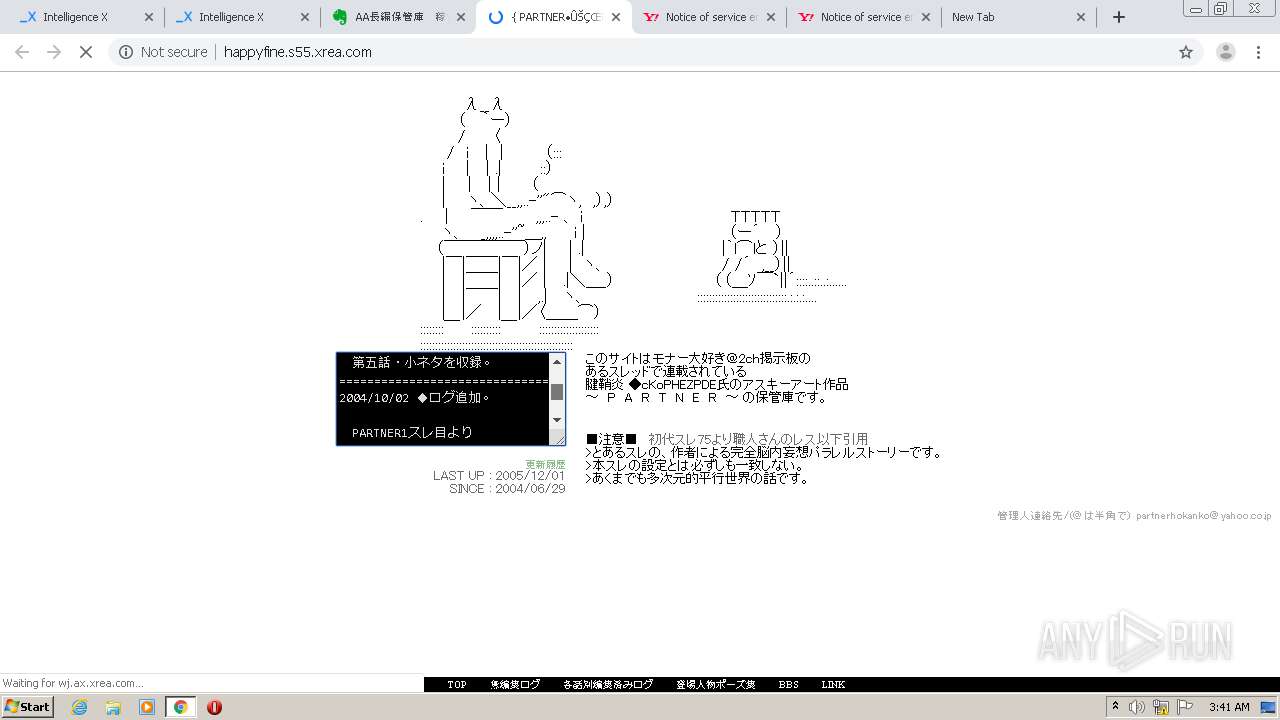Open the Chrome three-dot menu
This screenshot has height=720, width=1280.
click(1259, 52)
